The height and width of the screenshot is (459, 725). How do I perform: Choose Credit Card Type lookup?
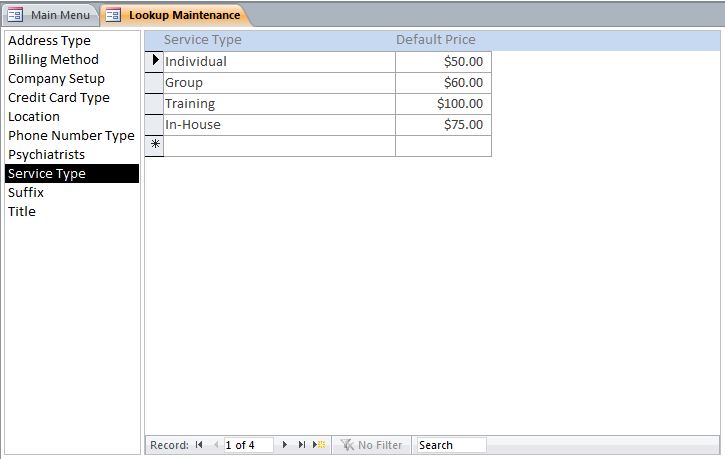[72, 98]
